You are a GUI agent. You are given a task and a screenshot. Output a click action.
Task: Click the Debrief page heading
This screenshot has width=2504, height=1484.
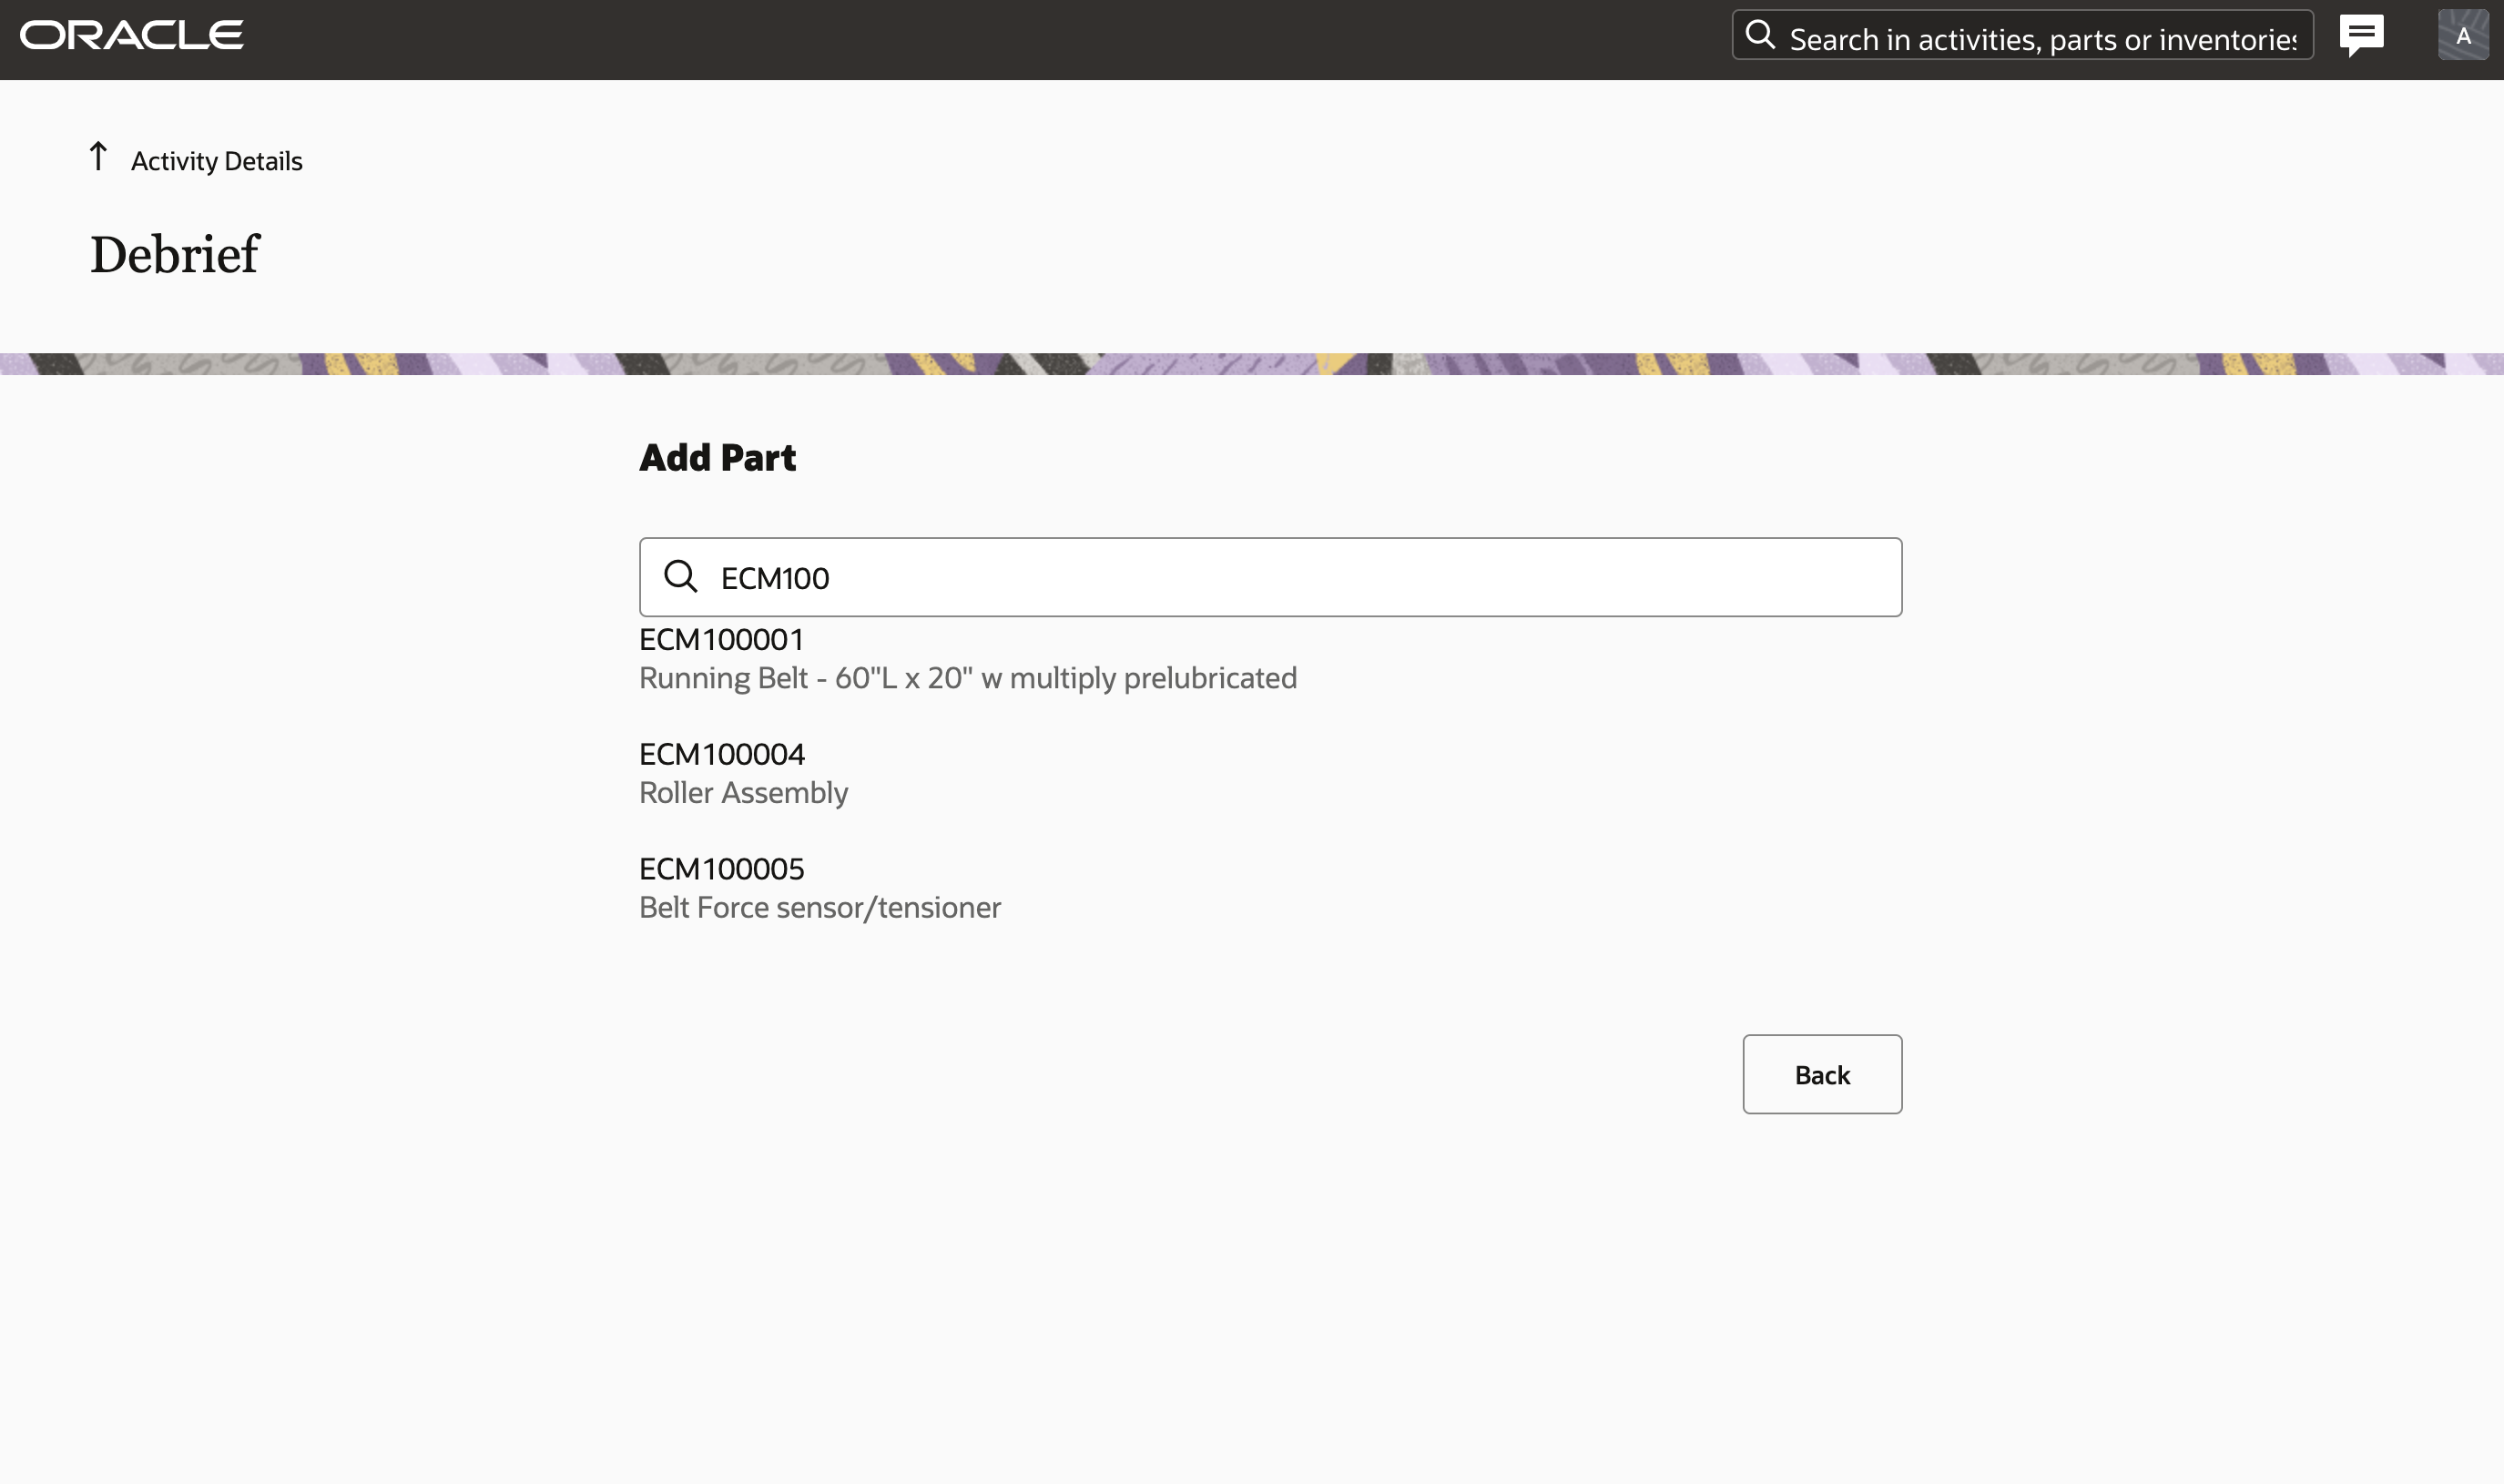(x=175, y=255)
